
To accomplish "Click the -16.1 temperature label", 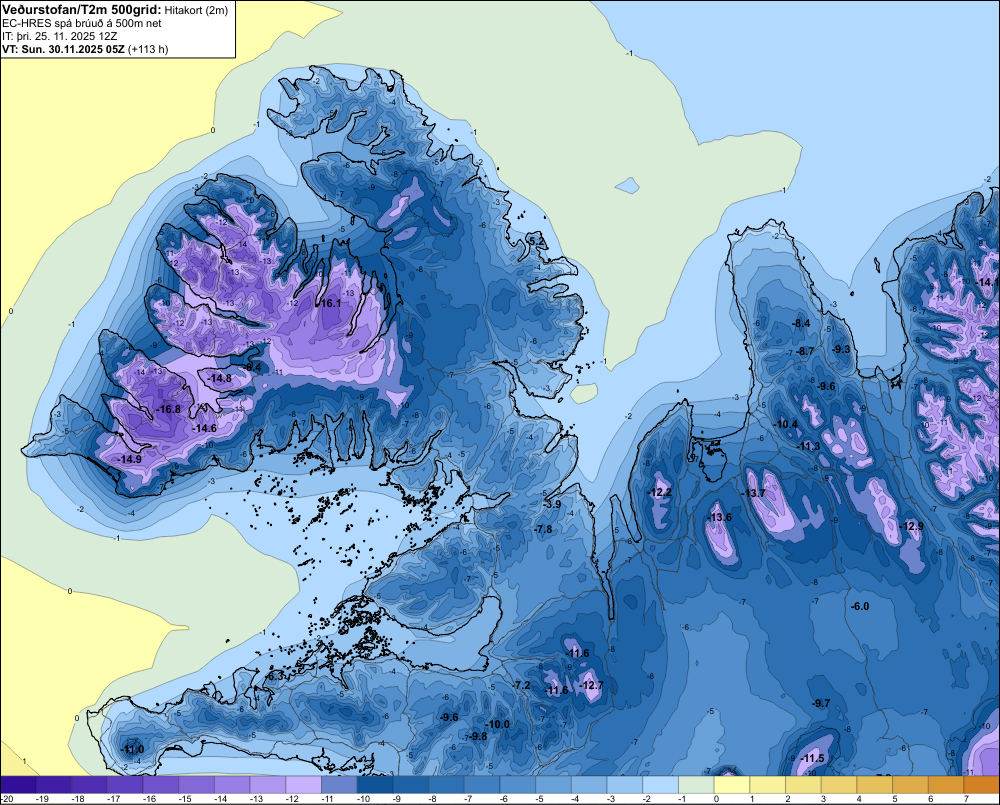I will tap(329, 304).
